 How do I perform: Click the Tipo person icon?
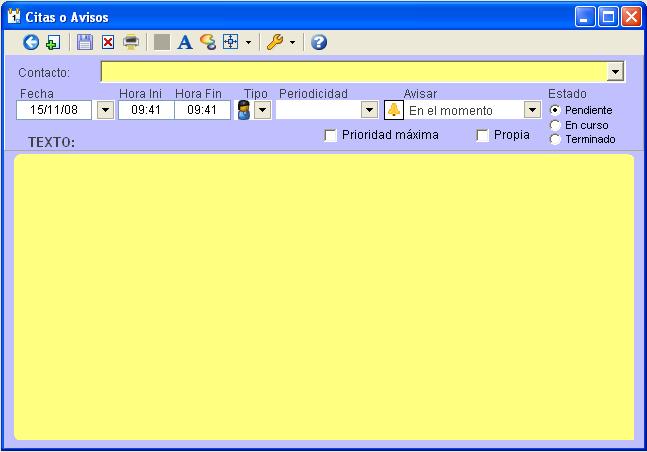coord(244,110)
